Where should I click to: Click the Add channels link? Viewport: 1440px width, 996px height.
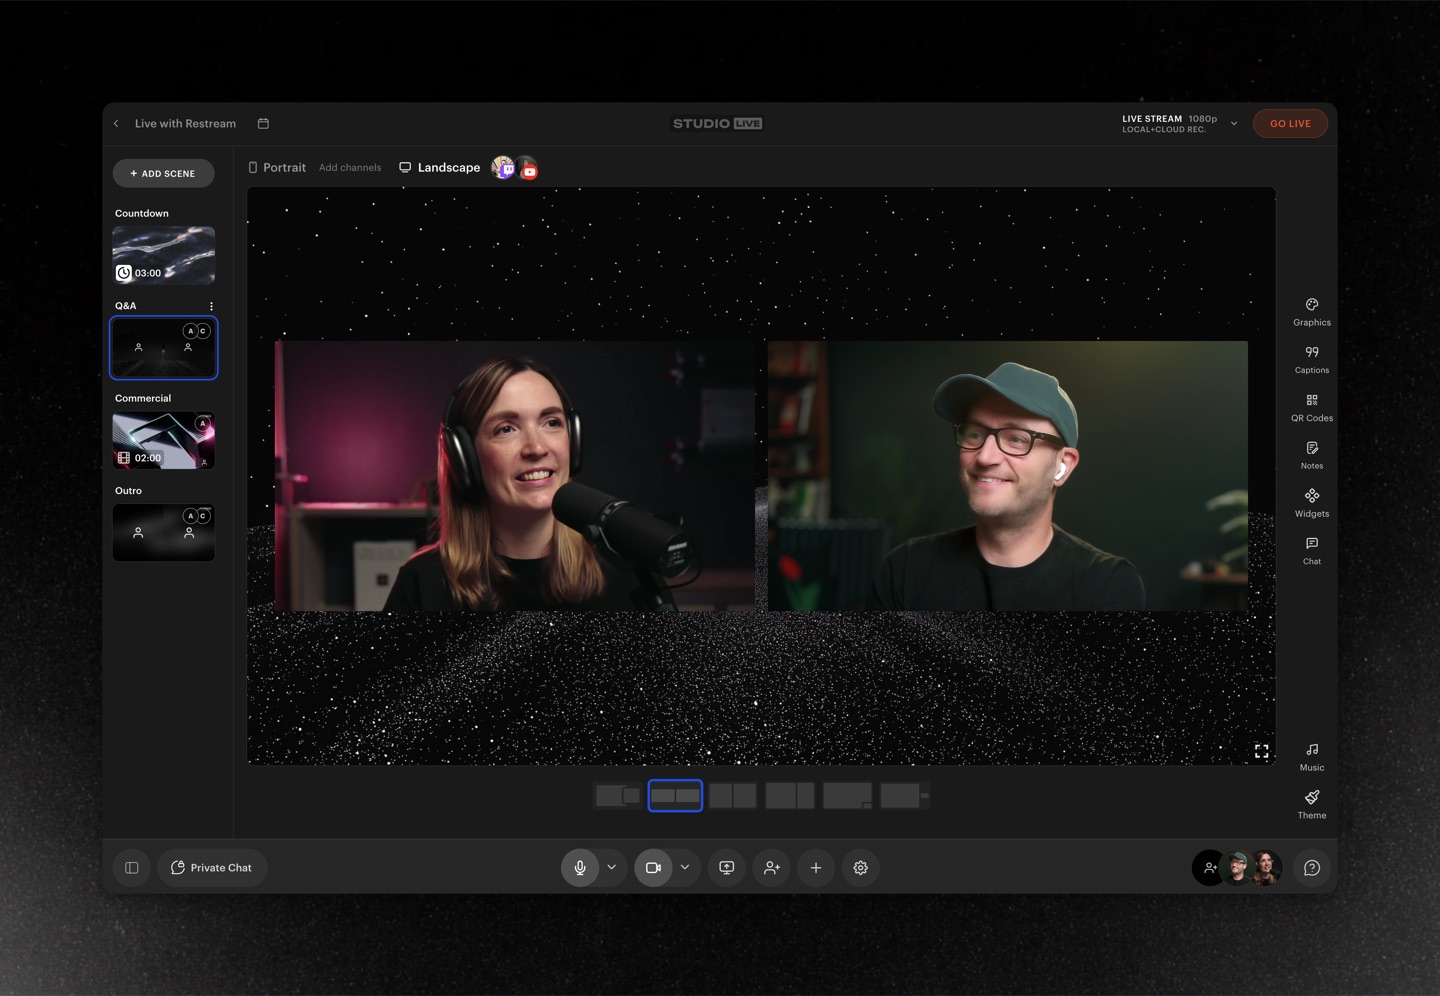click(350, 168)
